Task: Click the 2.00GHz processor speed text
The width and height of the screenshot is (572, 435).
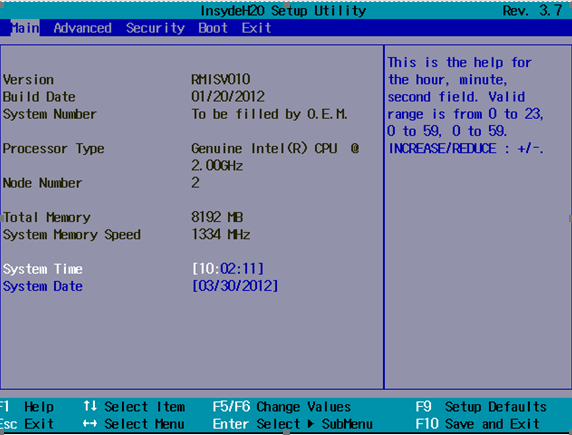Action: pos(217,166)
